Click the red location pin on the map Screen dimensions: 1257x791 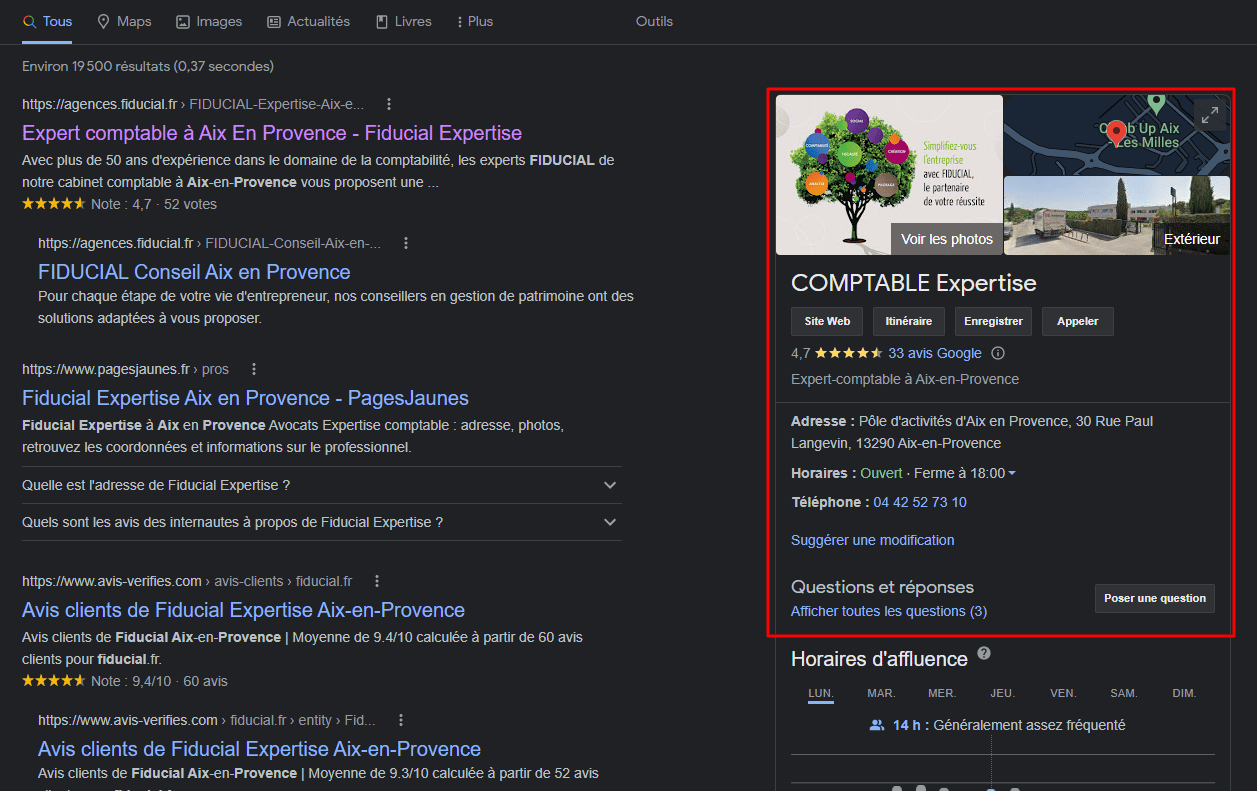point(1117,132)
